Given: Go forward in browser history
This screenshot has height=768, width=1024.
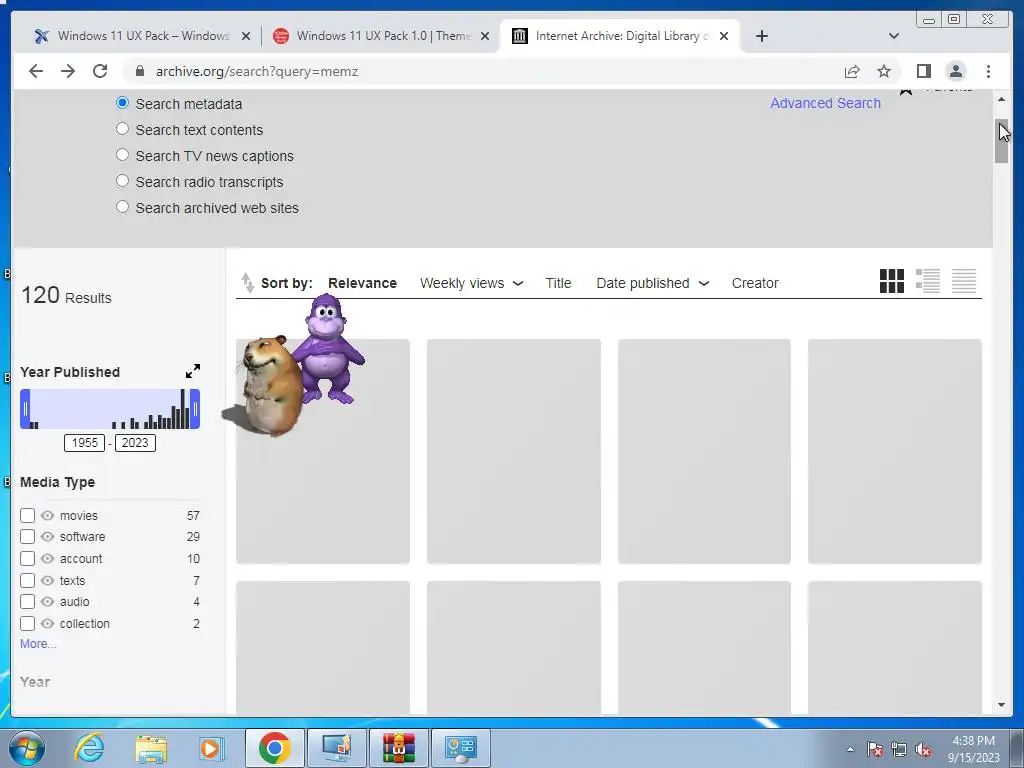Looking at the screenshot, I should [68, 71].
